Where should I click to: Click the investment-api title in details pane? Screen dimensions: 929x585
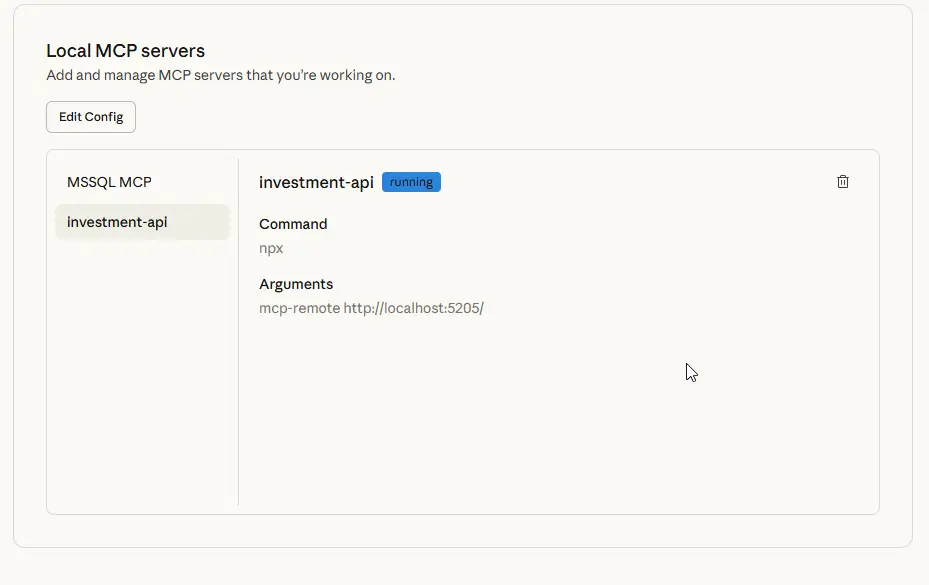click(x=316, y=182)
